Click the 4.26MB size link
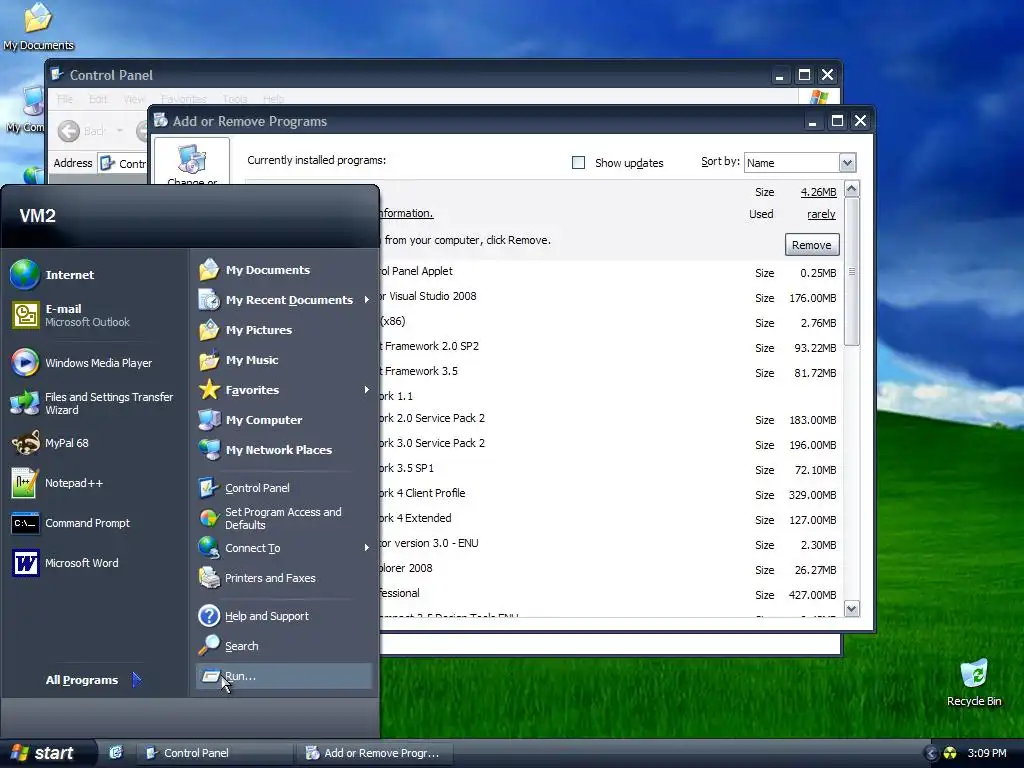 (818, 192)
